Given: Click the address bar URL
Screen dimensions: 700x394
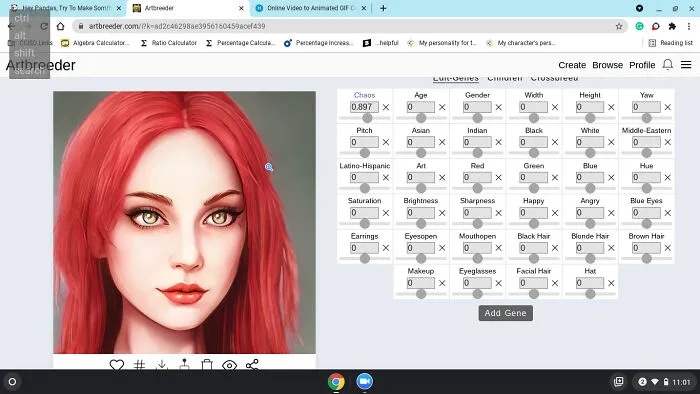Looking at the screenshot, I should (x=177, y=26).
